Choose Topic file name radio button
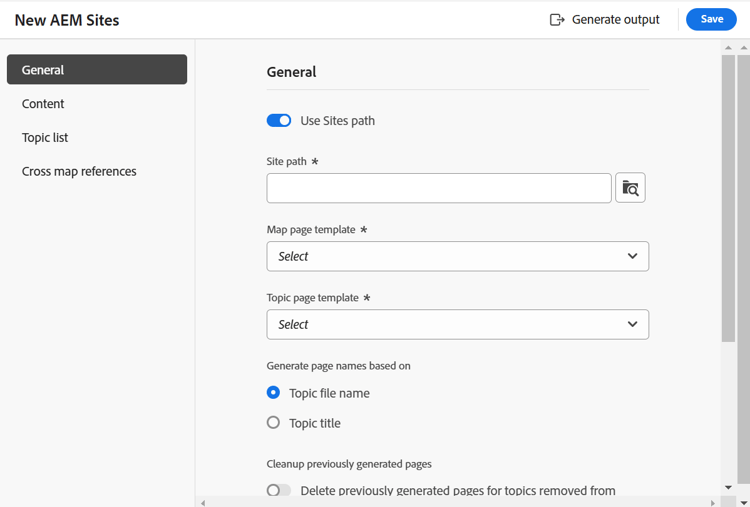 (273, 393)
